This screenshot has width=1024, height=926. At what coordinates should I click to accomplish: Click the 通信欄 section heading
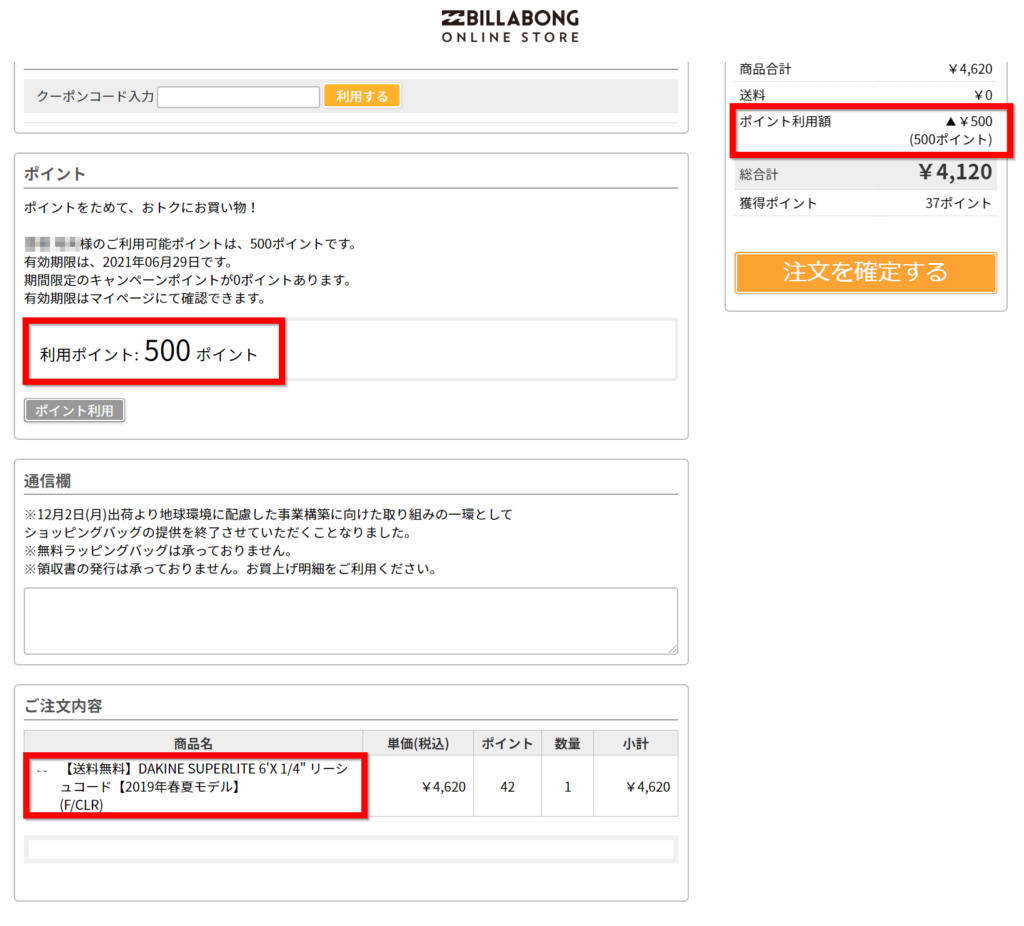click(x=47, y=481)
